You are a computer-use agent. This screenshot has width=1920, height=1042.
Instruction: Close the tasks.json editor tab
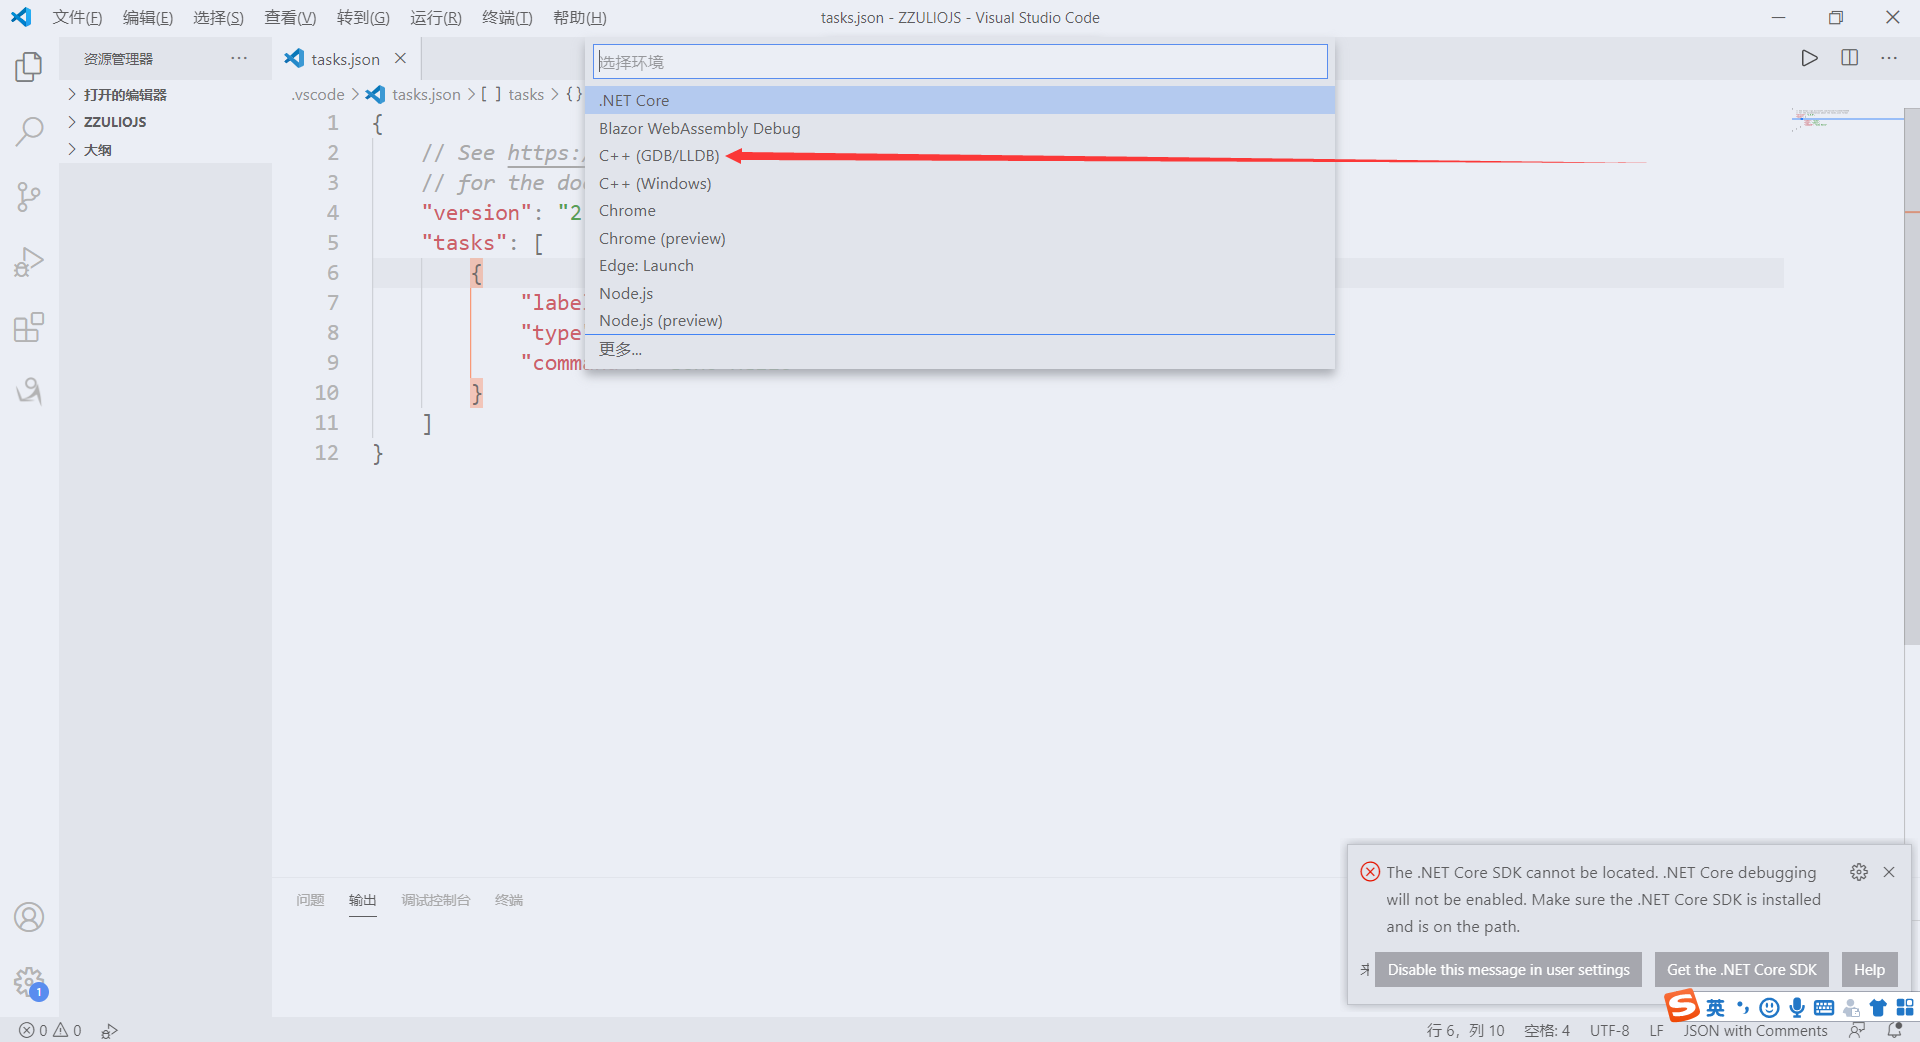click(400, 59)
